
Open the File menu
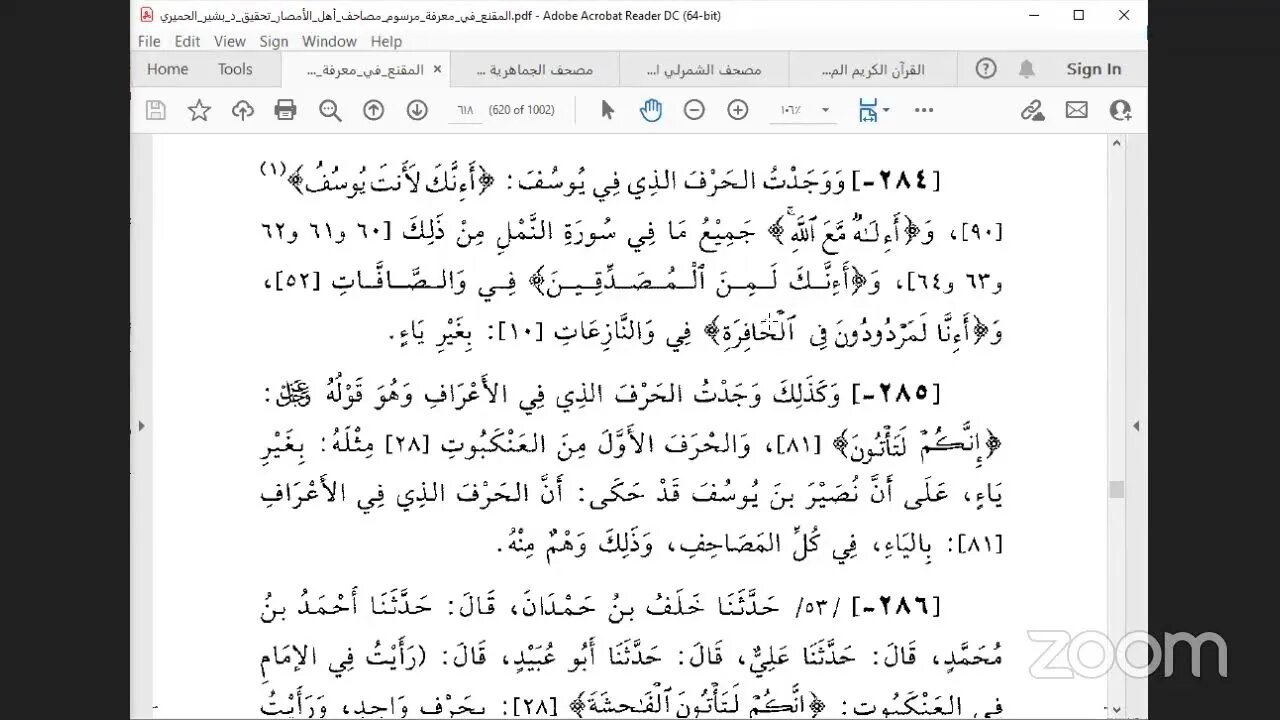149,41
